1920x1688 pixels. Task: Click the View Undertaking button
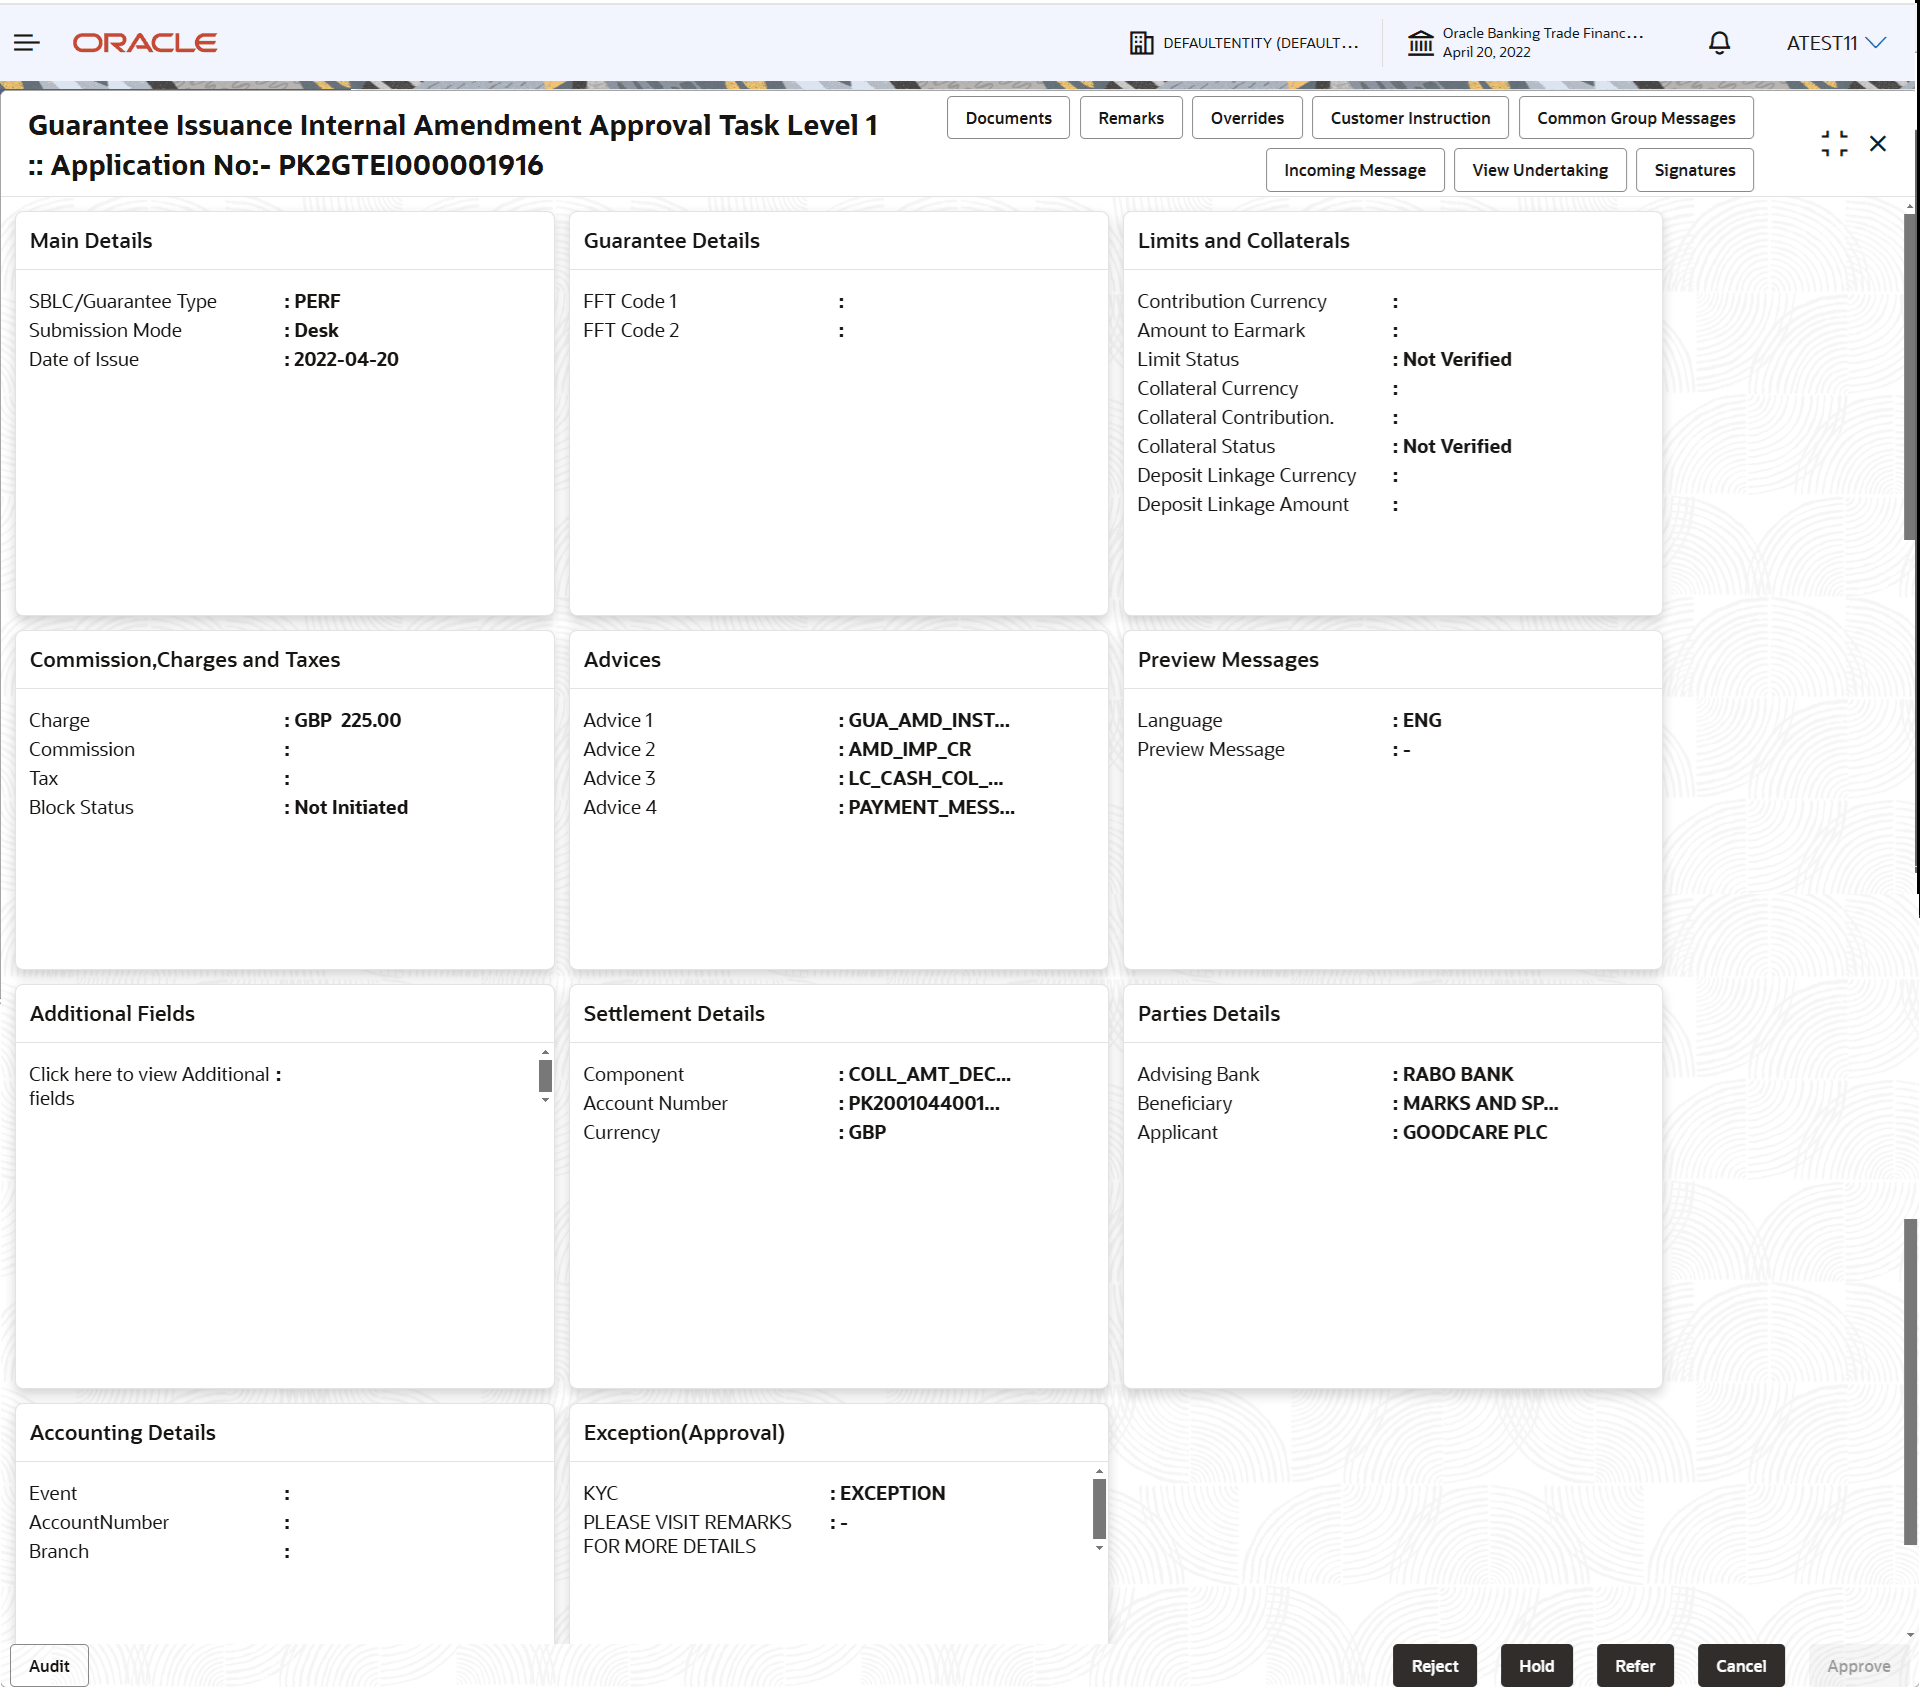coord(1539,170)
